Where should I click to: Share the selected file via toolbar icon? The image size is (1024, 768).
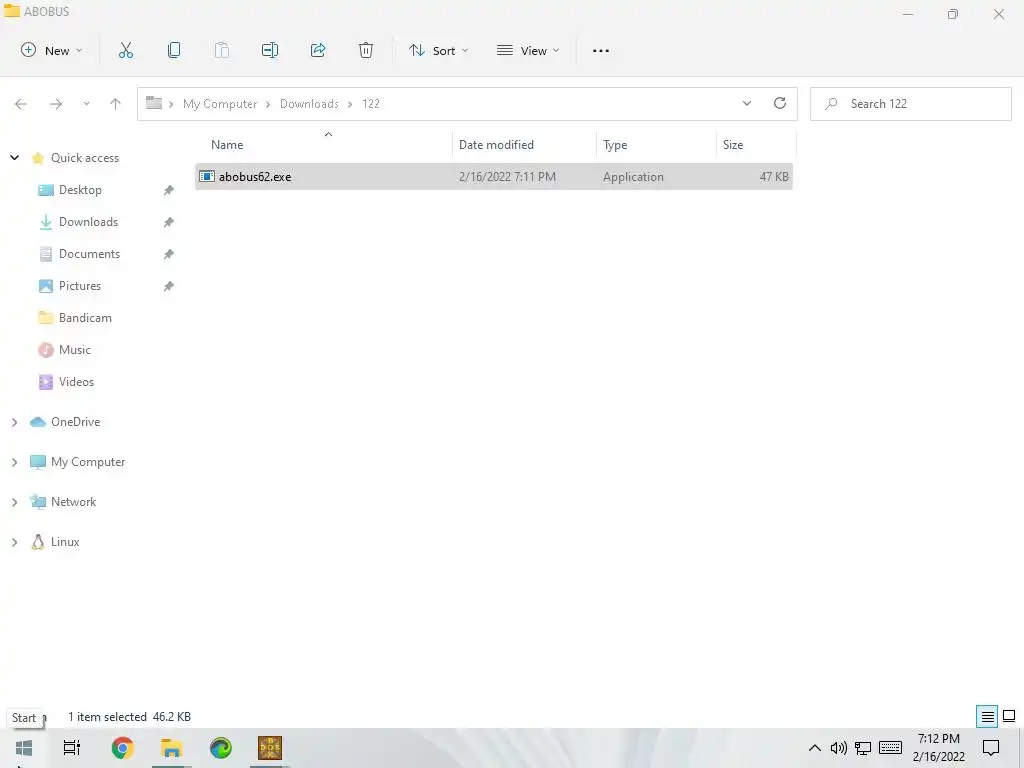coord(318,50)
